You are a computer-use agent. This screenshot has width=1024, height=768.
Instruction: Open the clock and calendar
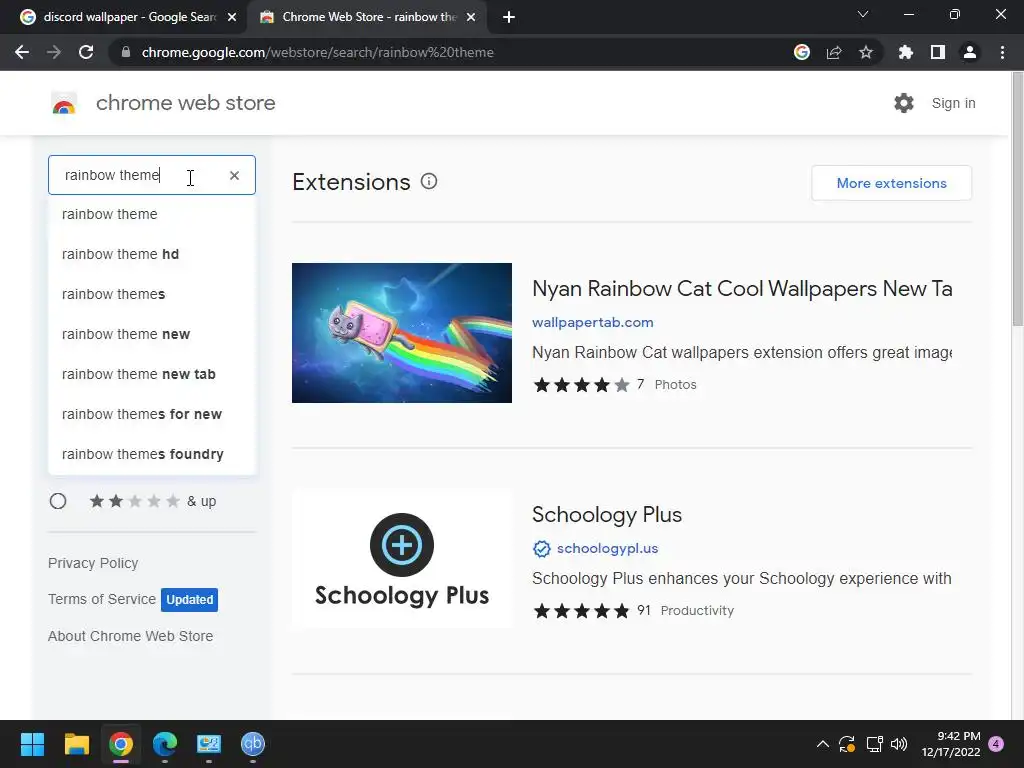(x=951, y=744)
